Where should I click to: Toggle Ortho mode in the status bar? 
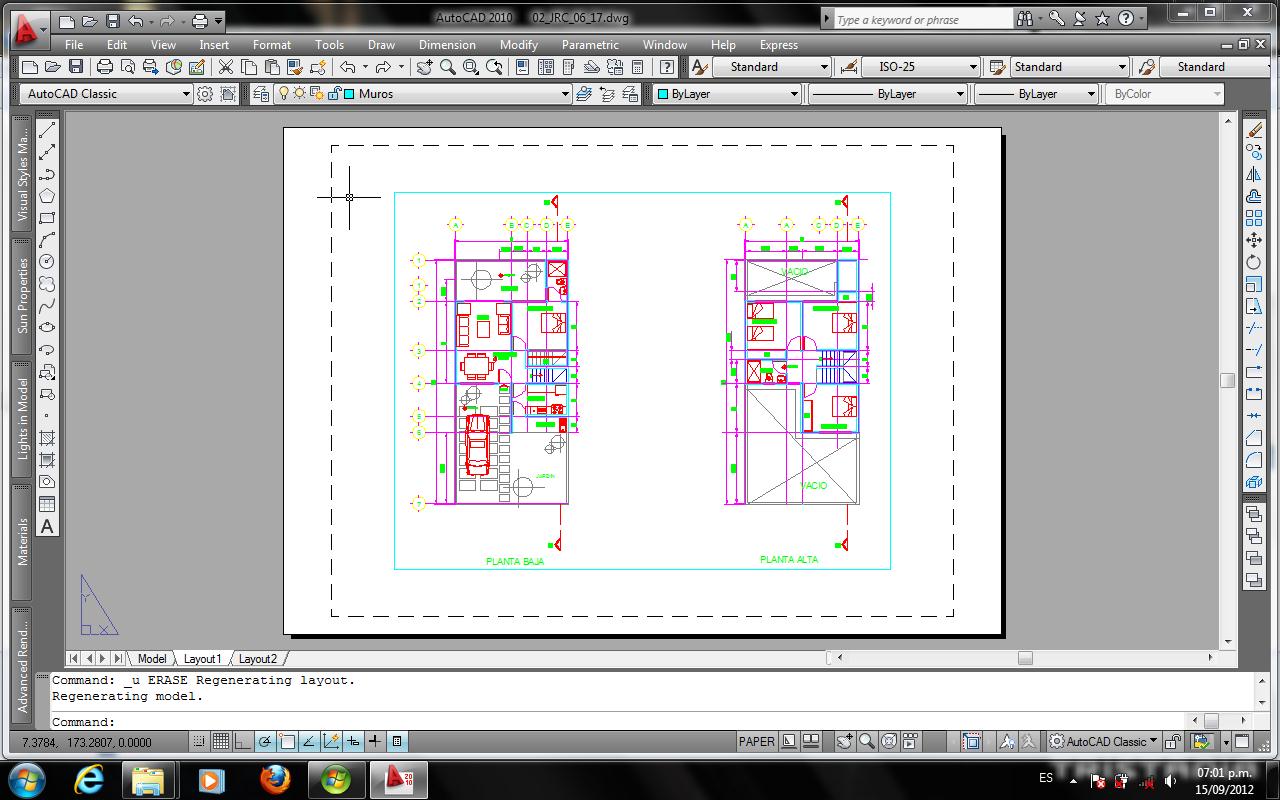click(x=242, y=740)
